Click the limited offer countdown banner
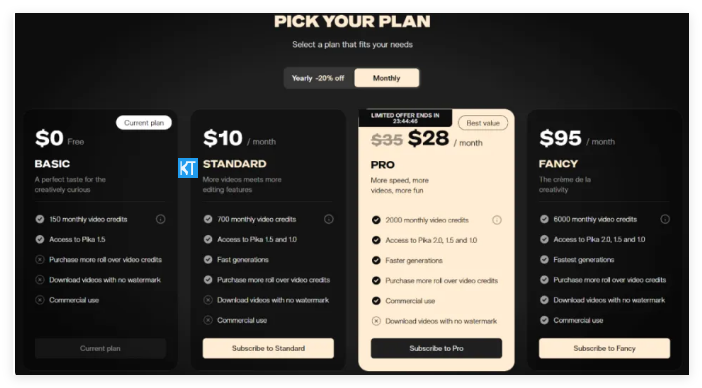This screenshot has height=388, width=702. [405, 118]
